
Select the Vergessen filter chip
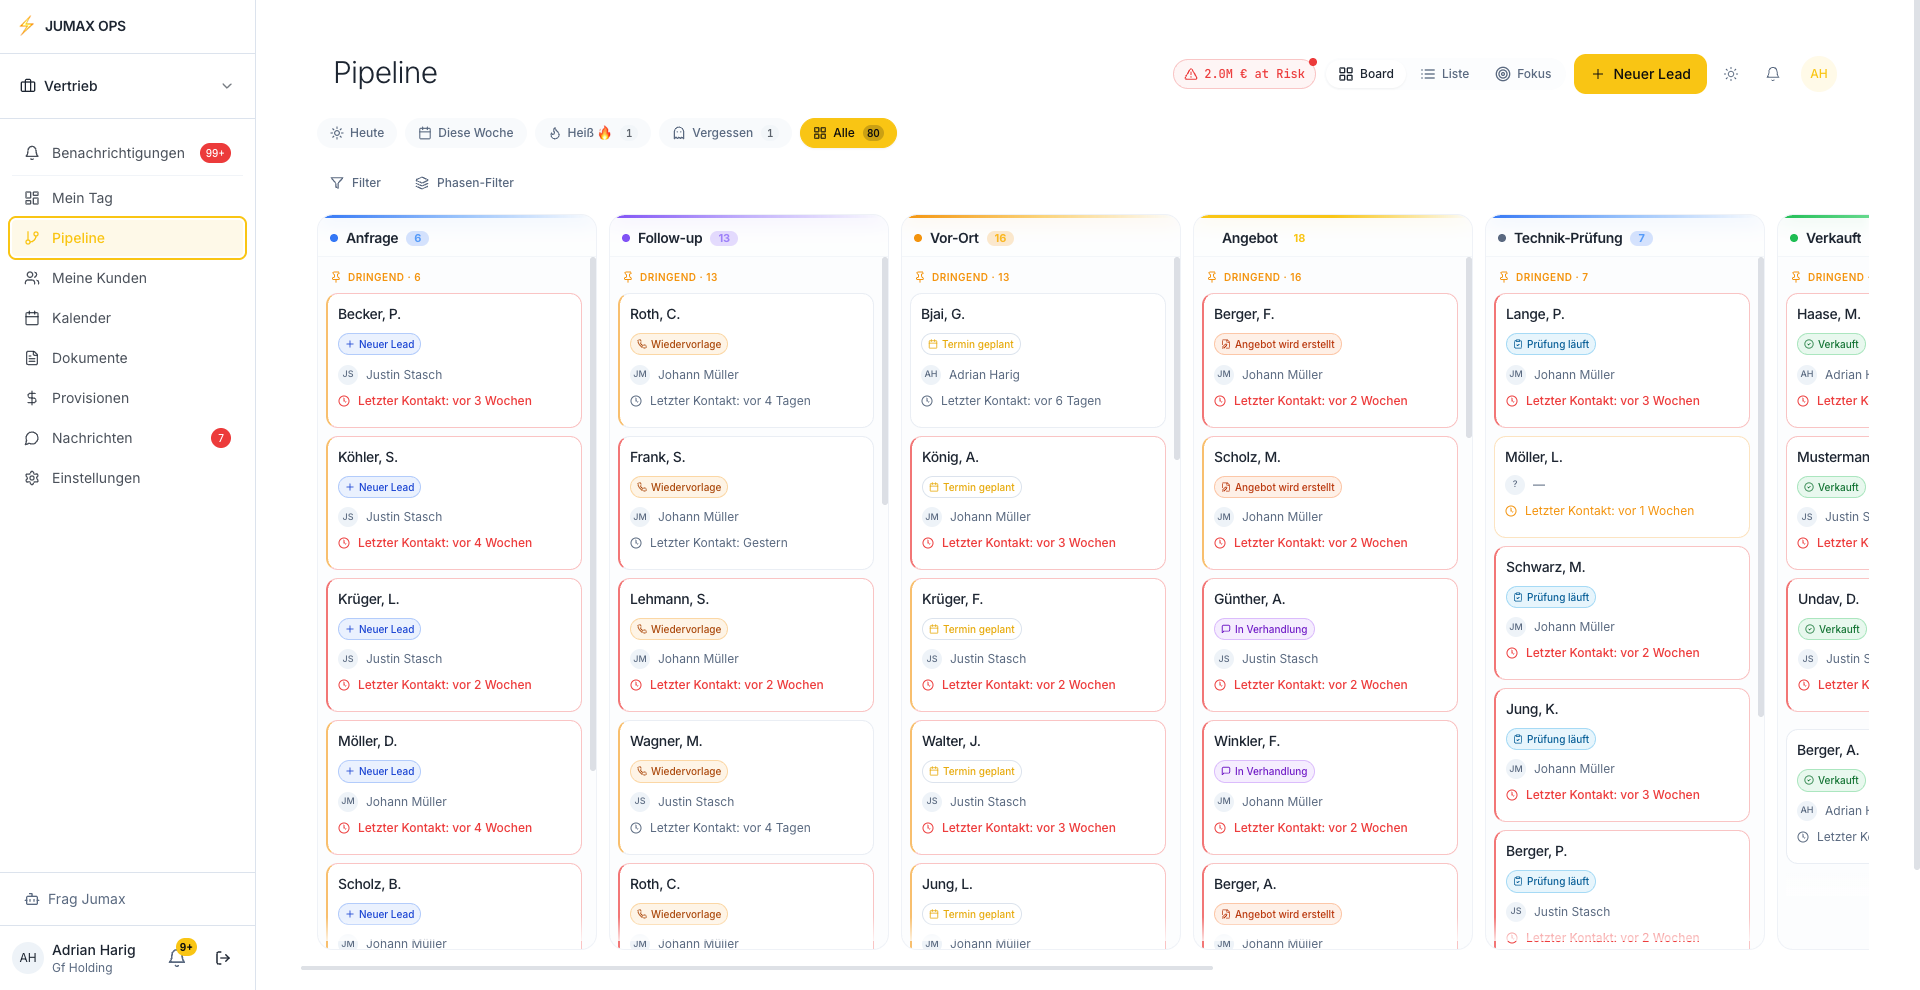[724, 133]
